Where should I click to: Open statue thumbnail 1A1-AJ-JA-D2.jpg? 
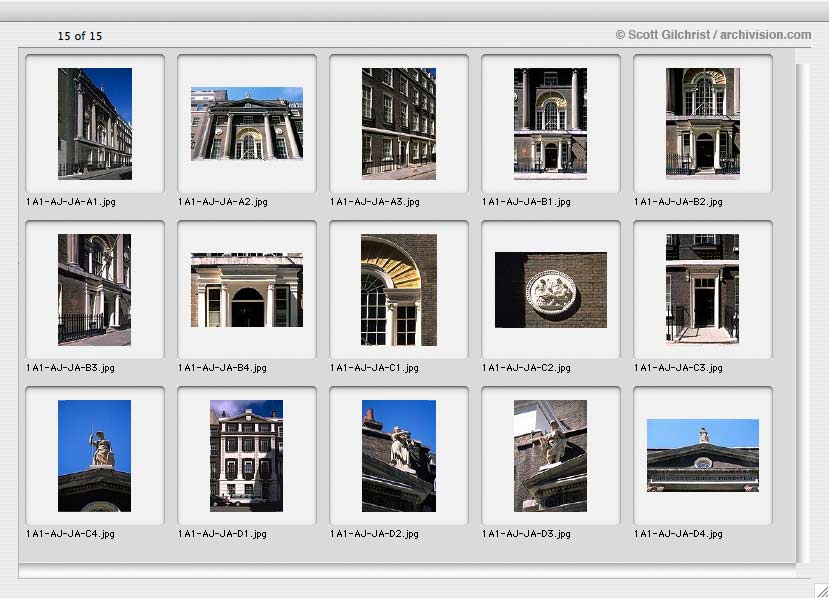coord(399,456)
